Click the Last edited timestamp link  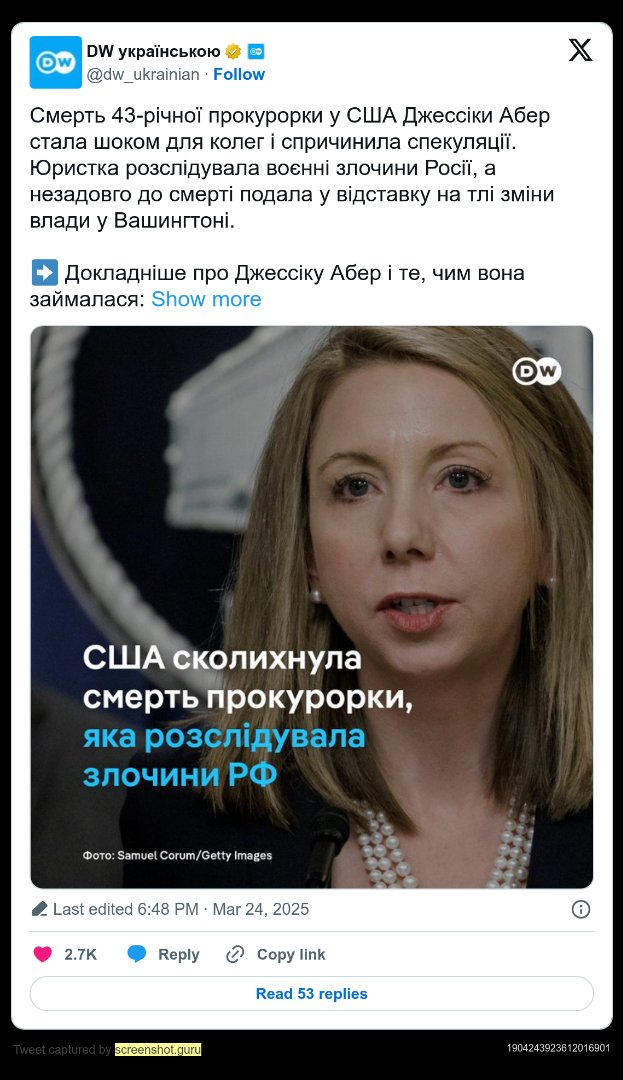181,909
